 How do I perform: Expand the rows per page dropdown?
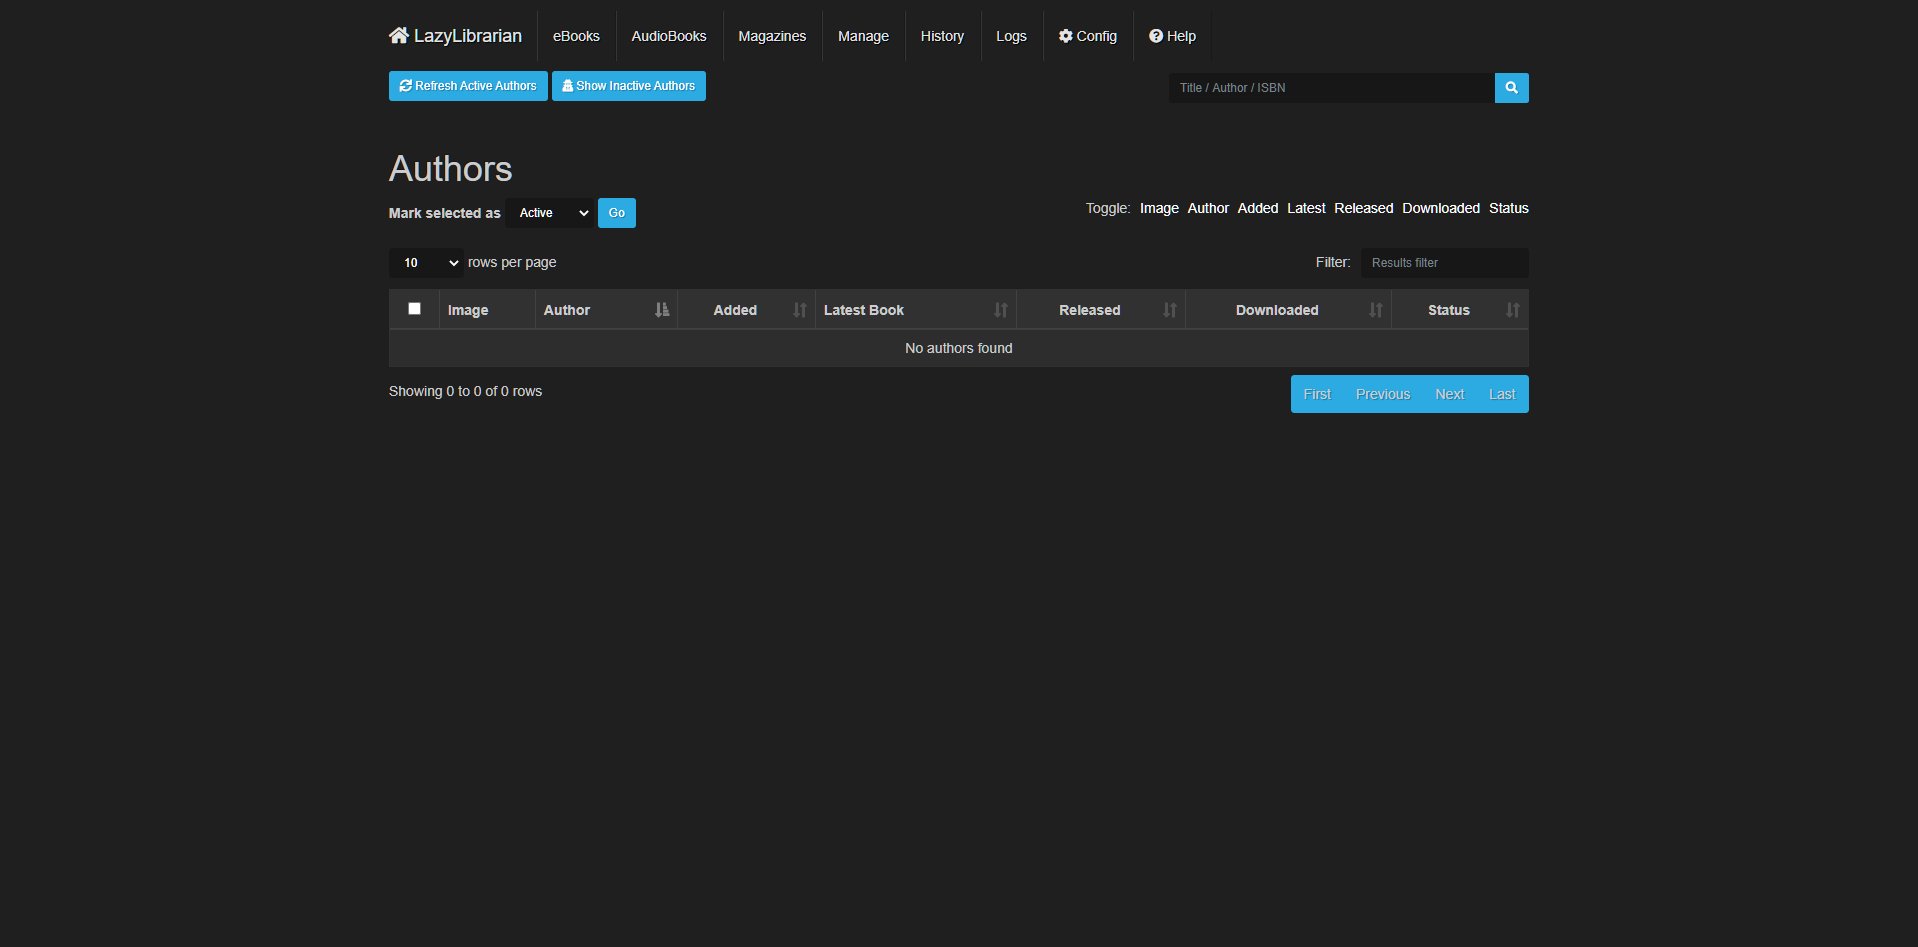pos(426,263)
